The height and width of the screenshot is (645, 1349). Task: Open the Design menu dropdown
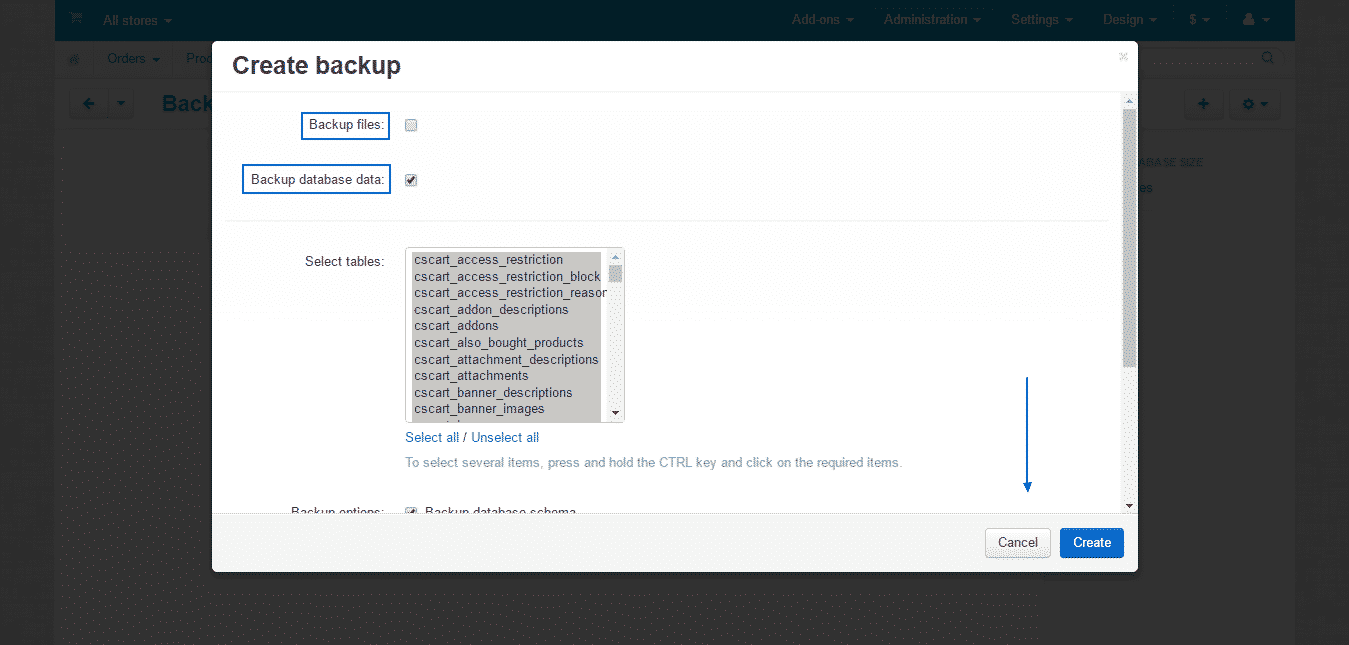pyautogui.click(x=1128, y=19)
